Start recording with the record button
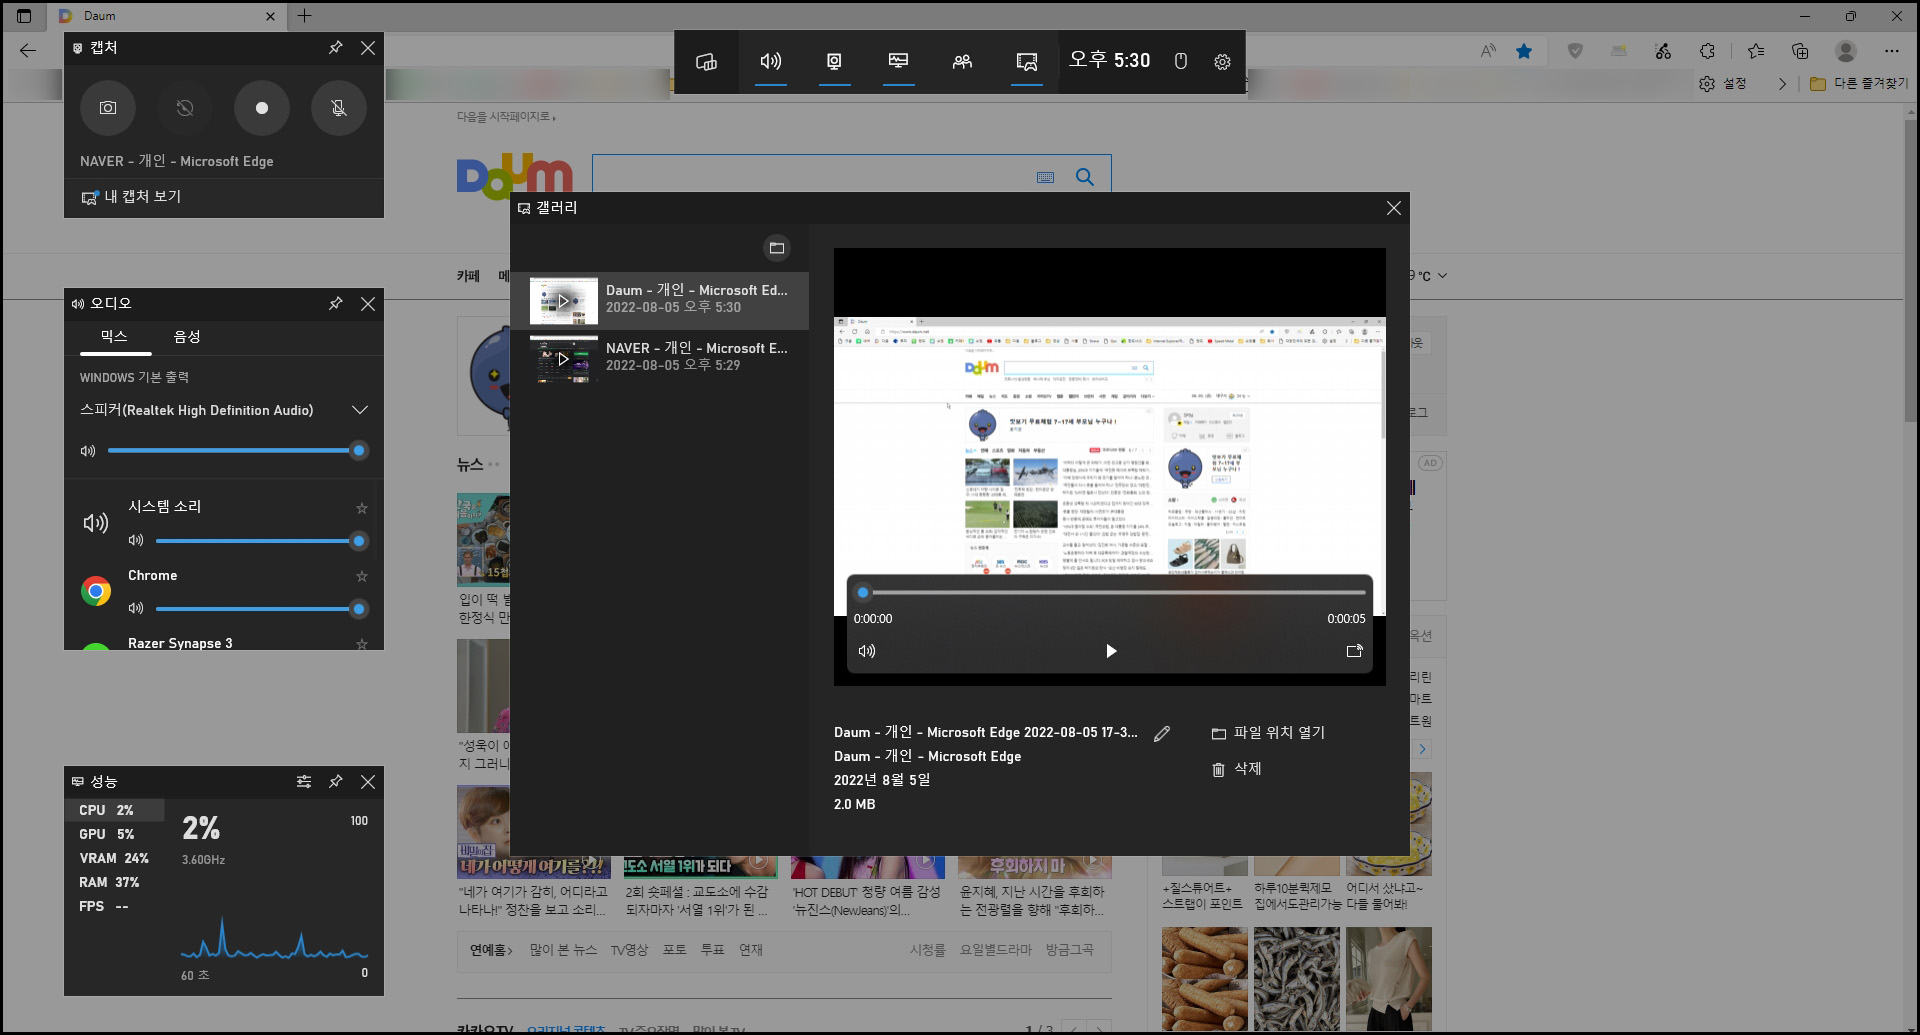The width and height of the screenshot is (1920, 1035). 262,108
